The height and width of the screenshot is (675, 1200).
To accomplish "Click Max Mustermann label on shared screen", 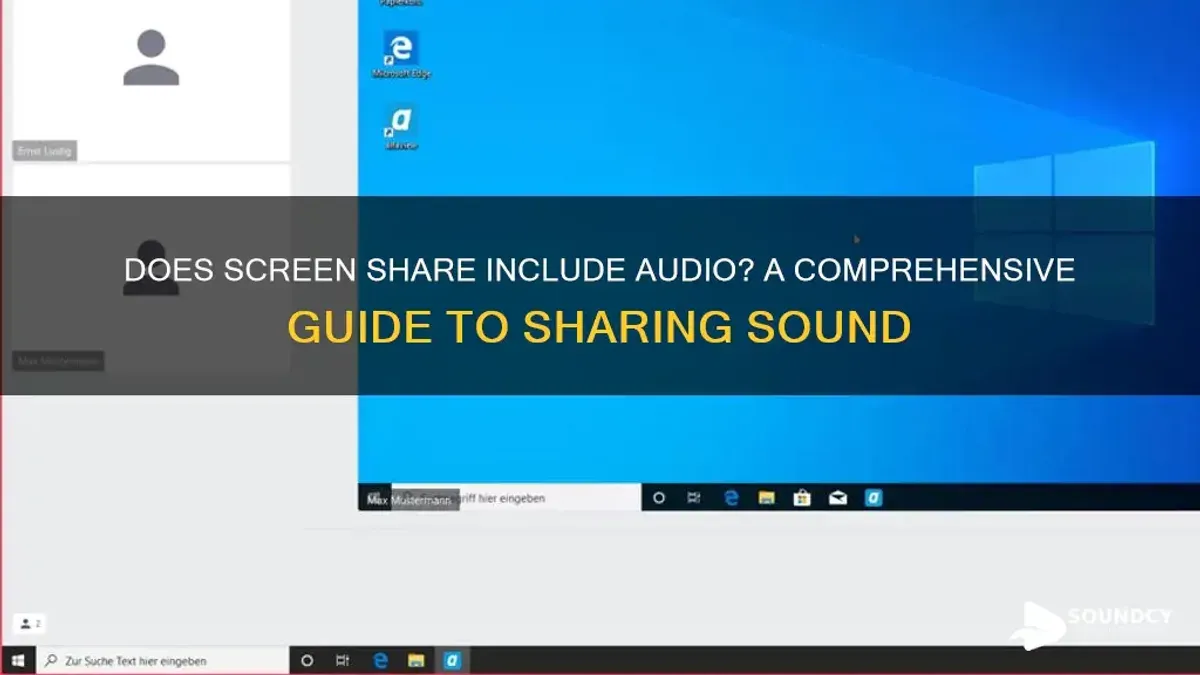I will pos(409,499).
